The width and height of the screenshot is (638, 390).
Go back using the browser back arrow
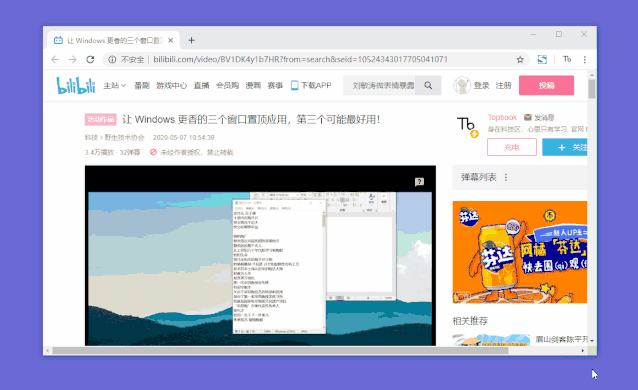[x=55, y=59]
